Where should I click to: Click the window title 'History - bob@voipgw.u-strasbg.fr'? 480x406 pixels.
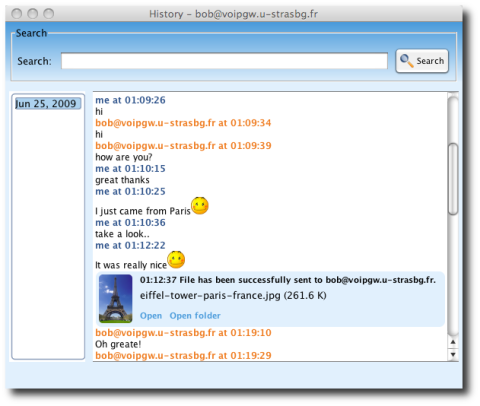tap(233, 14)
